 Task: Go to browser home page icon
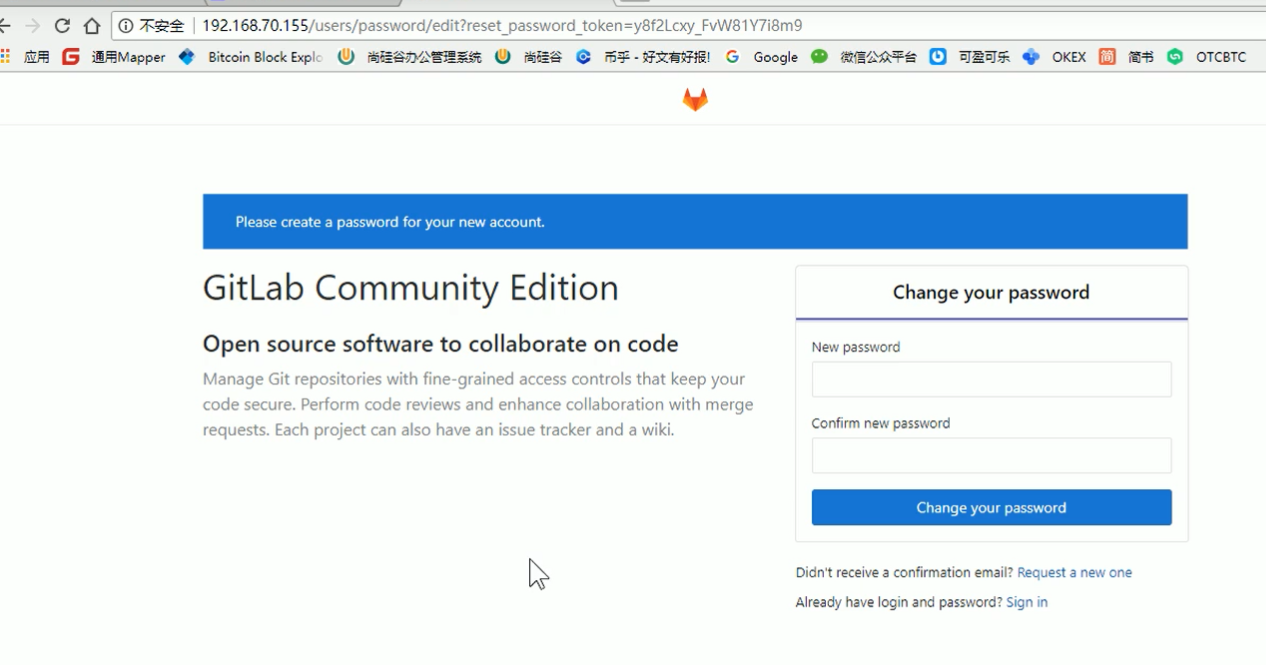click(92, 26)
